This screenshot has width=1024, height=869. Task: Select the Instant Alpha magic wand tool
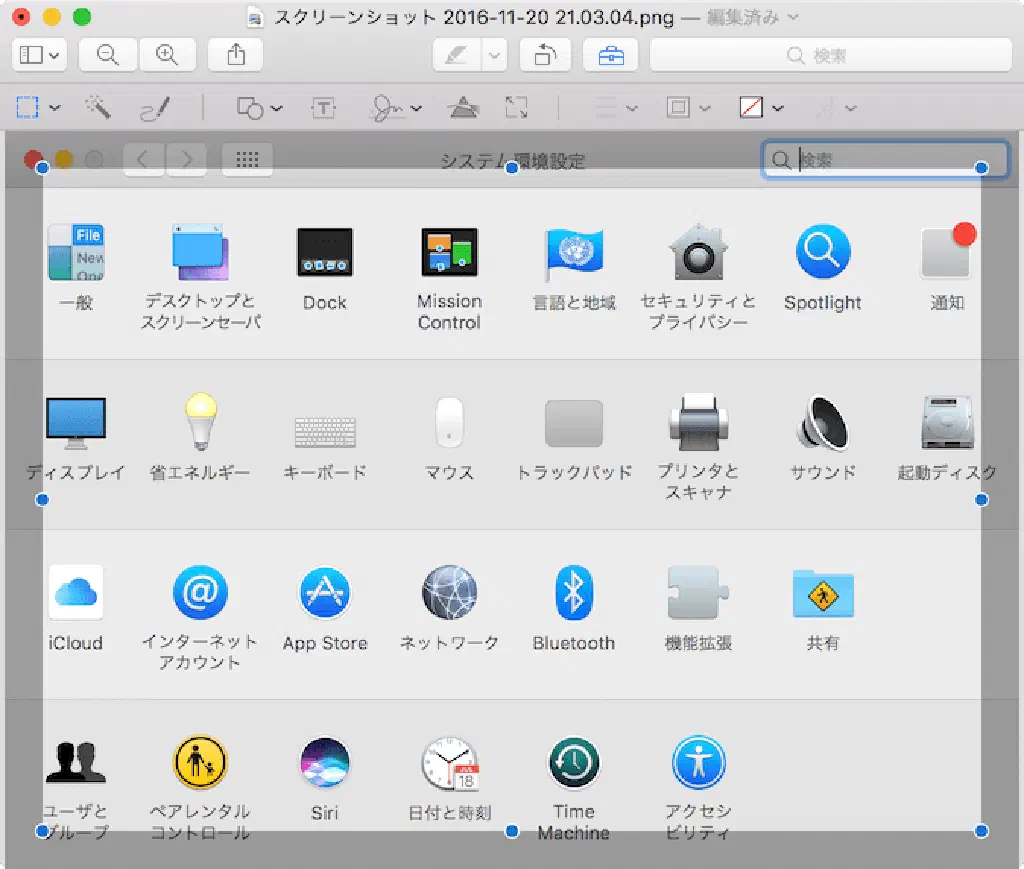point(98,108)
